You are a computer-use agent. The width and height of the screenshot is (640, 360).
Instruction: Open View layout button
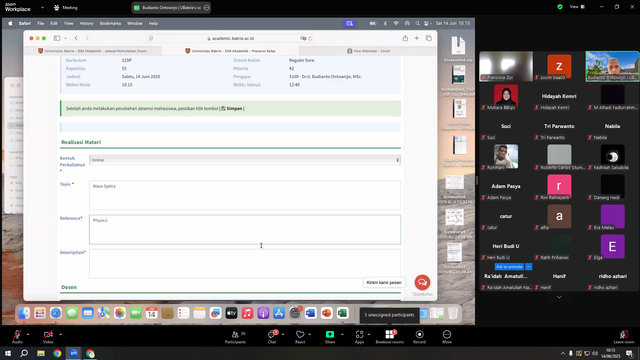577,7
